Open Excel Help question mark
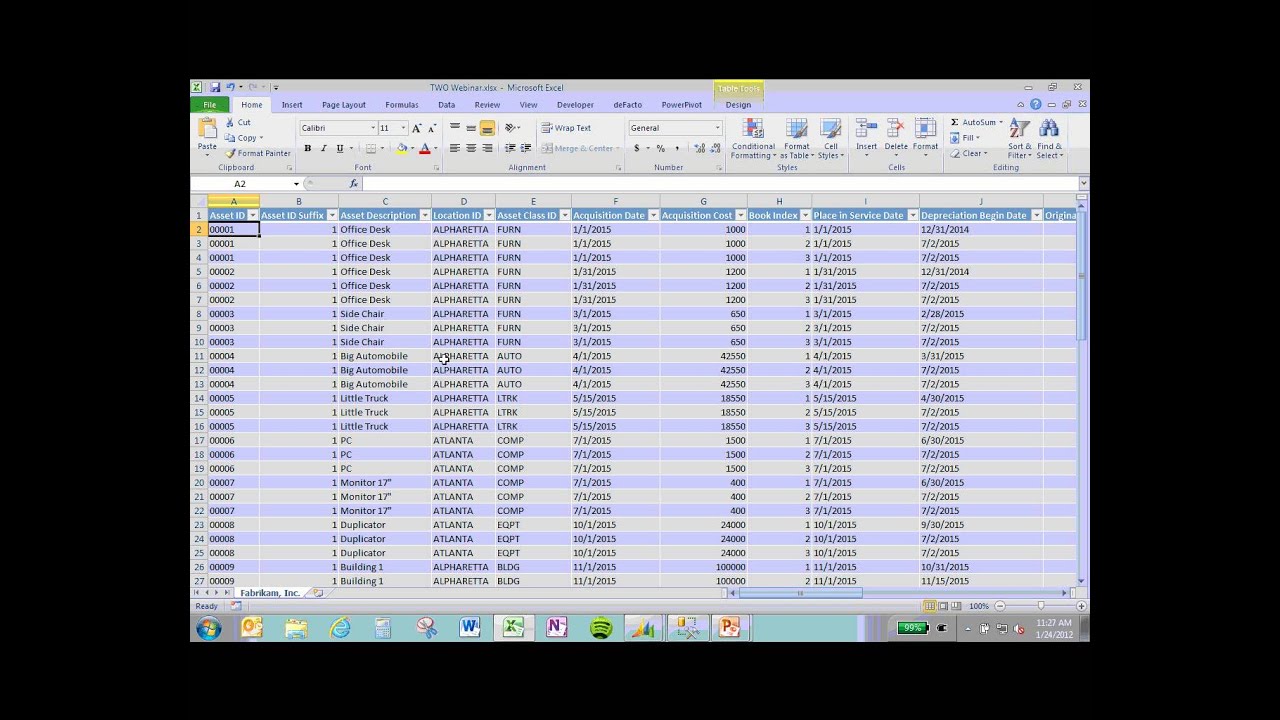Screen dimensions: 1280x720 (1035, 104)
